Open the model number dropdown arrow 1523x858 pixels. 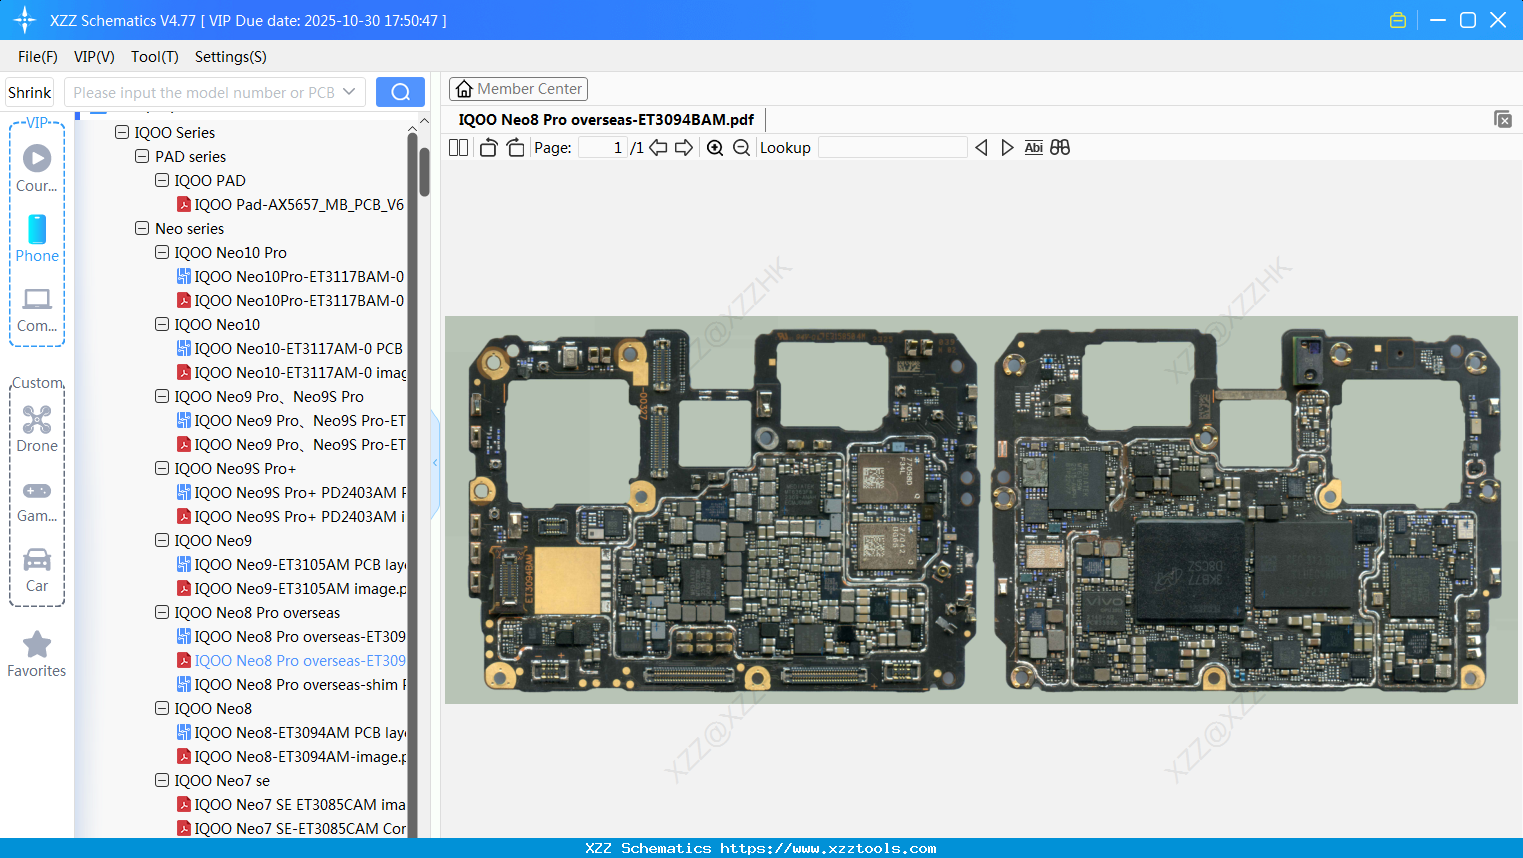(349, 92)
